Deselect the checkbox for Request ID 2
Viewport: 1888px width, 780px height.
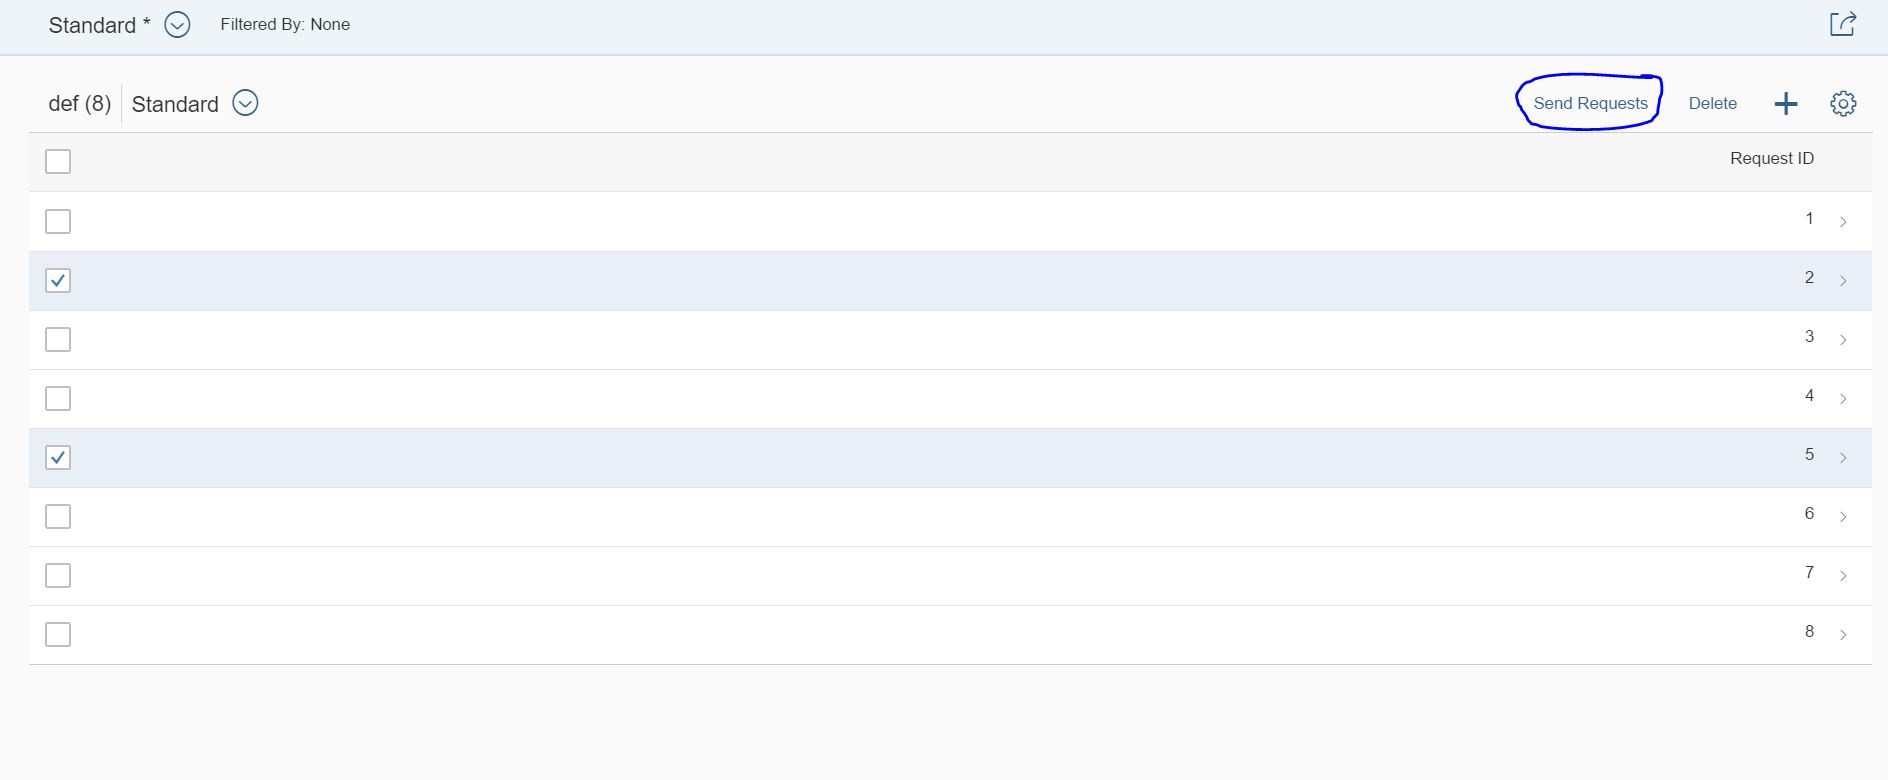pos(58,280)
